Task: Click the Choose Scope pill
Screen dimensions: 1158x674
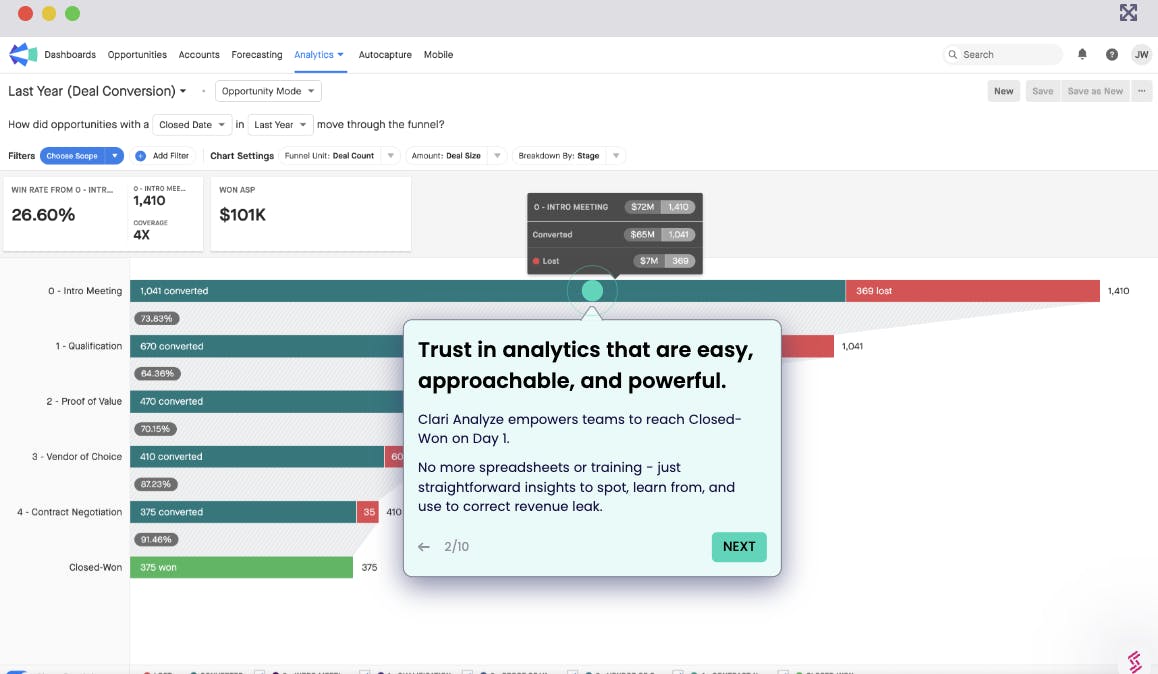Action: 72,156
